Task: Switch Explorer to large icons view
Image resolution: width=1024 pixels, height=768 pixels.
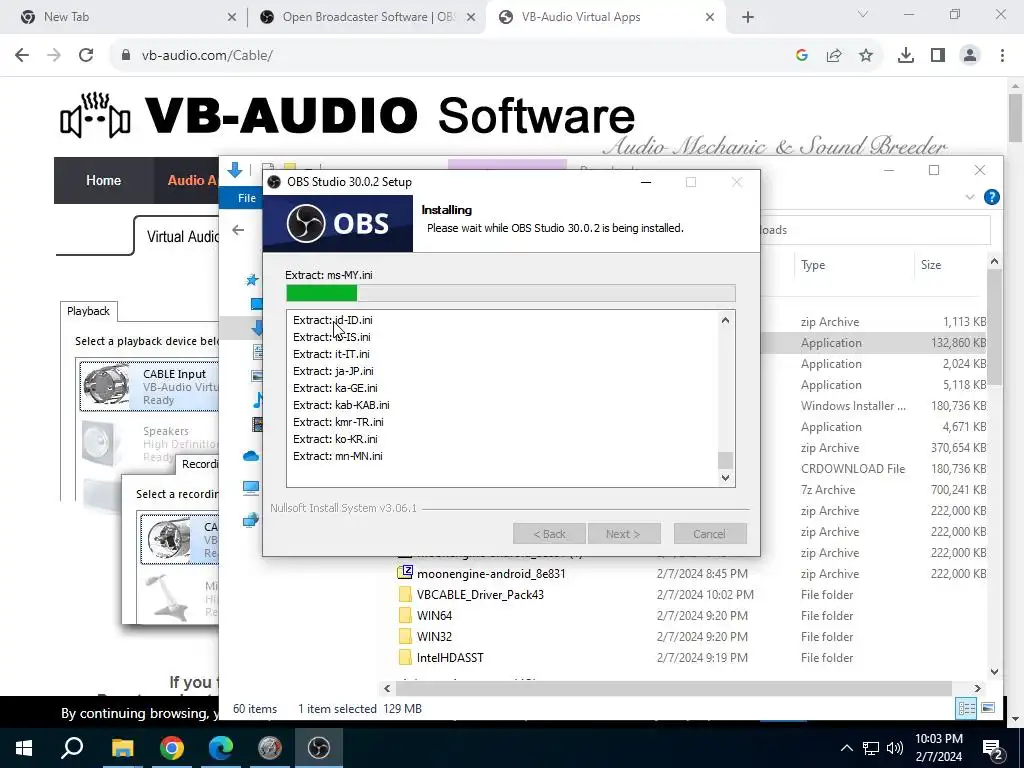Action: (x=988, y=709)
